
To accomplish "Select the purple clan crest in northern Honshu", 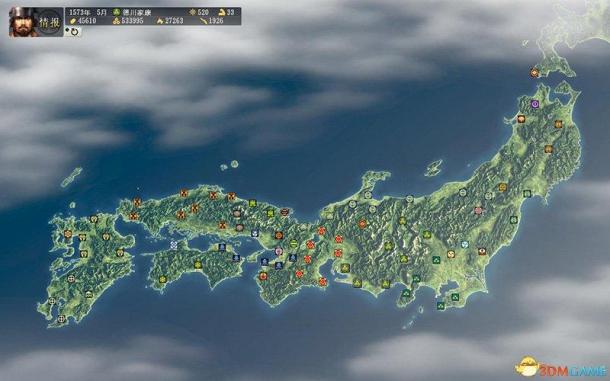I will click(x=535, y=104).
